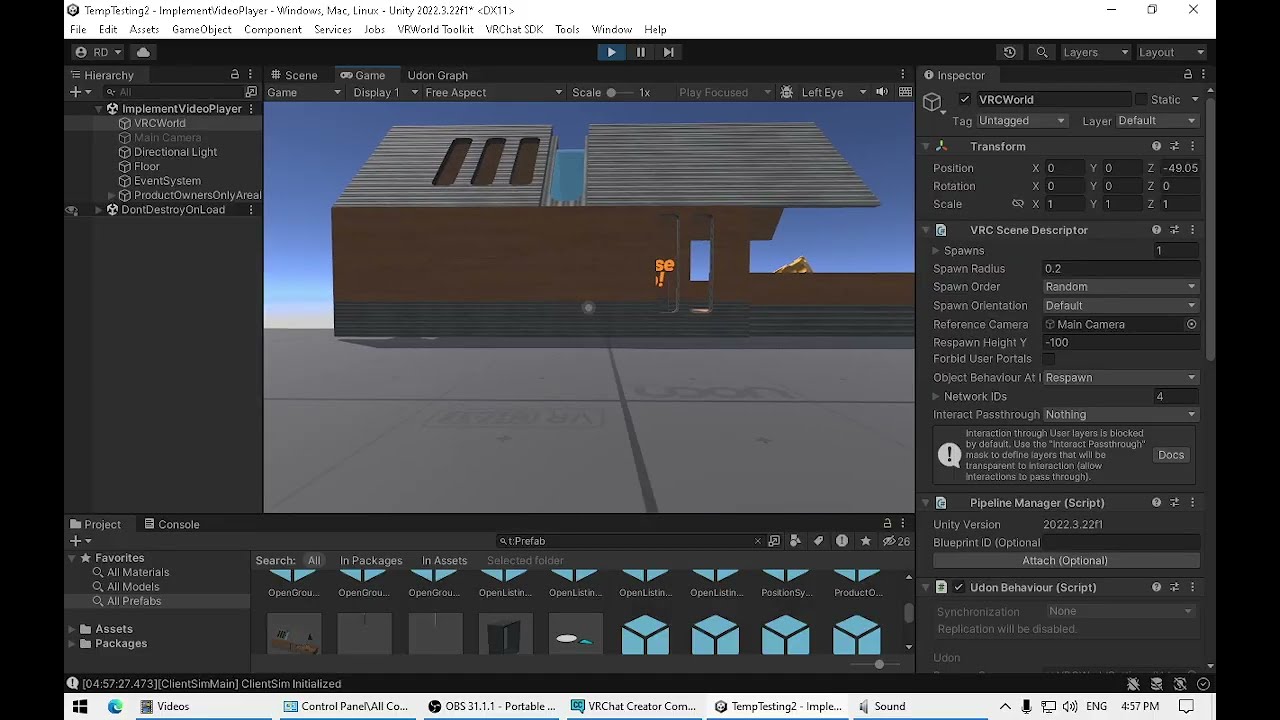Open the Hierarchy panel options menu
Viewport: 1280px width, 720px height.
pyautogui.click(x=251, y=75)
